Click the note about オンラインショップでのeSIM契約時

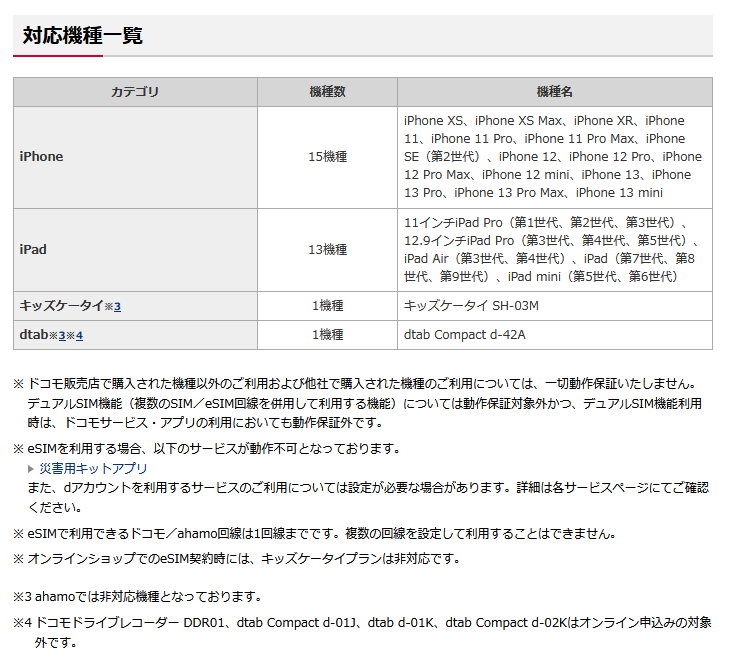(237, 559)
